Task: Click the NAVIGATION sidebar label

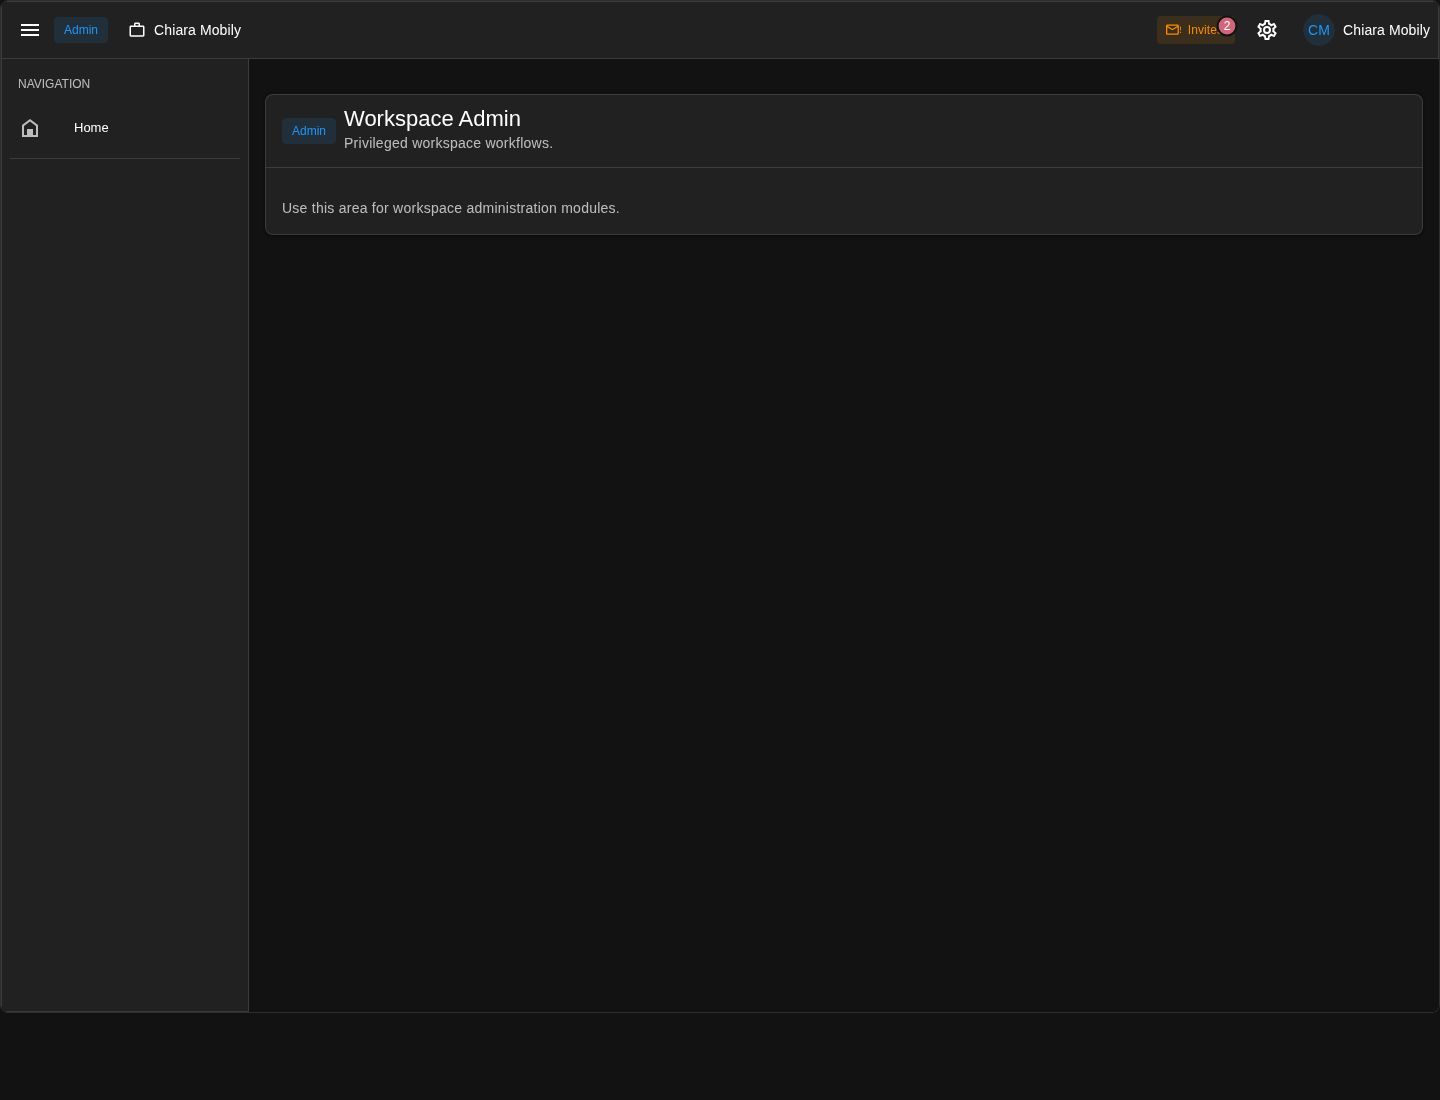Action: 54,84
